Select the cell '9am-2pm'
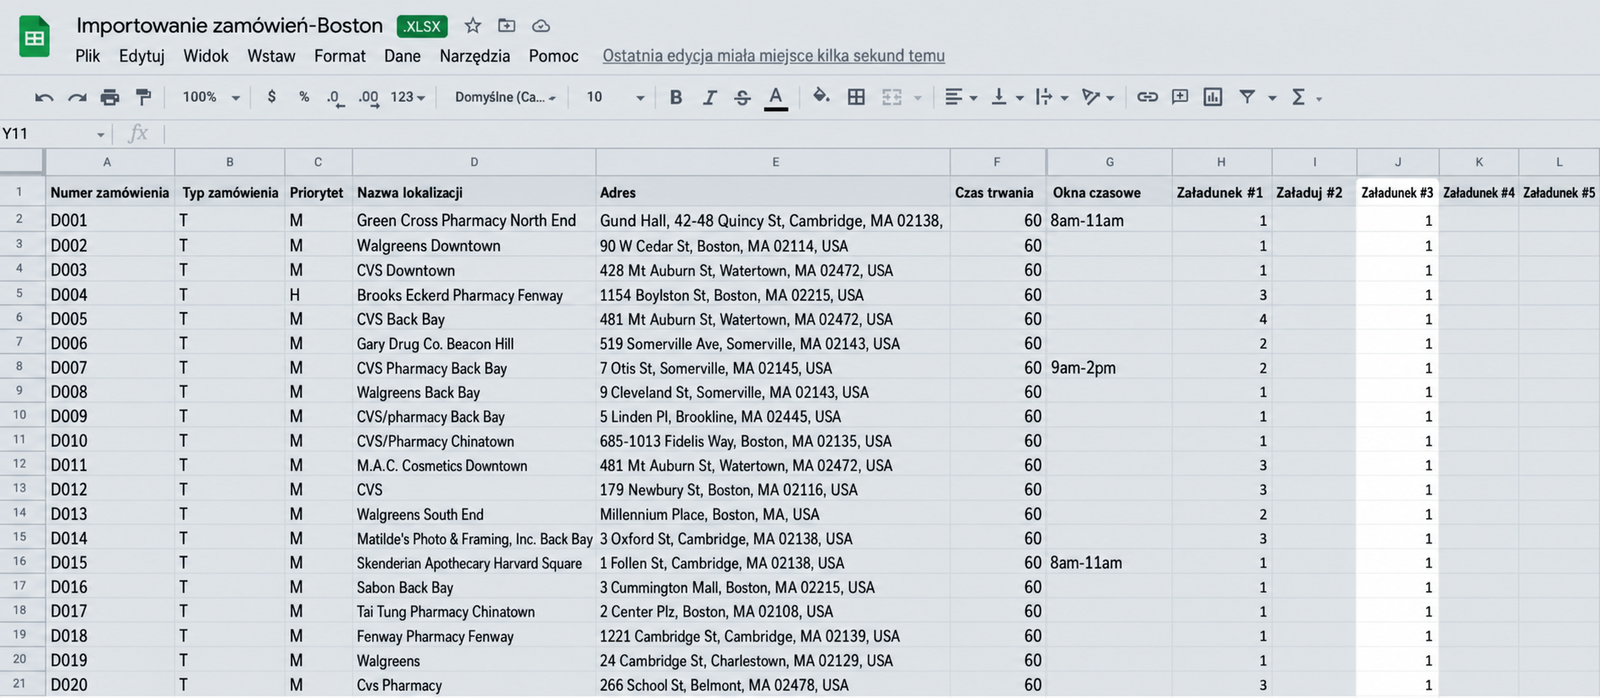The height and width of the screenshot is (698, 1600). 1109,367
